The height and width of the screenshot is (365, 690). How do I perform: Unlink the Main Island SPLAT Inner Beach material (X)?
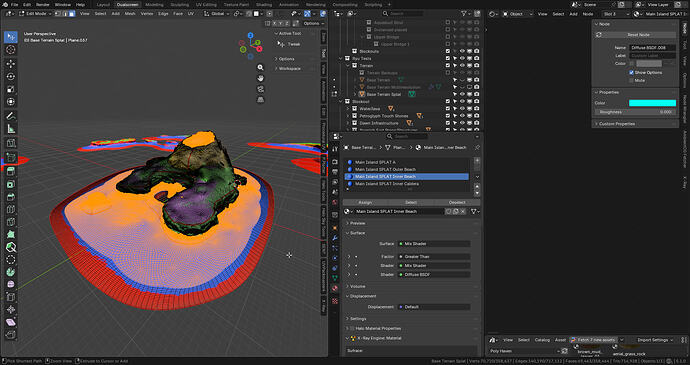click(462, 211)
